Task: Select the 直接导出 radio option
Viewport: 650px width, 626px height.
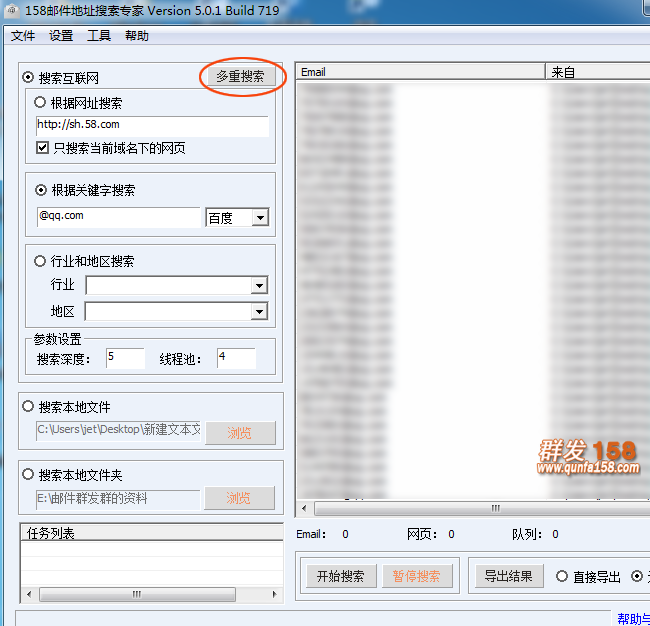Action: [562, 576]
